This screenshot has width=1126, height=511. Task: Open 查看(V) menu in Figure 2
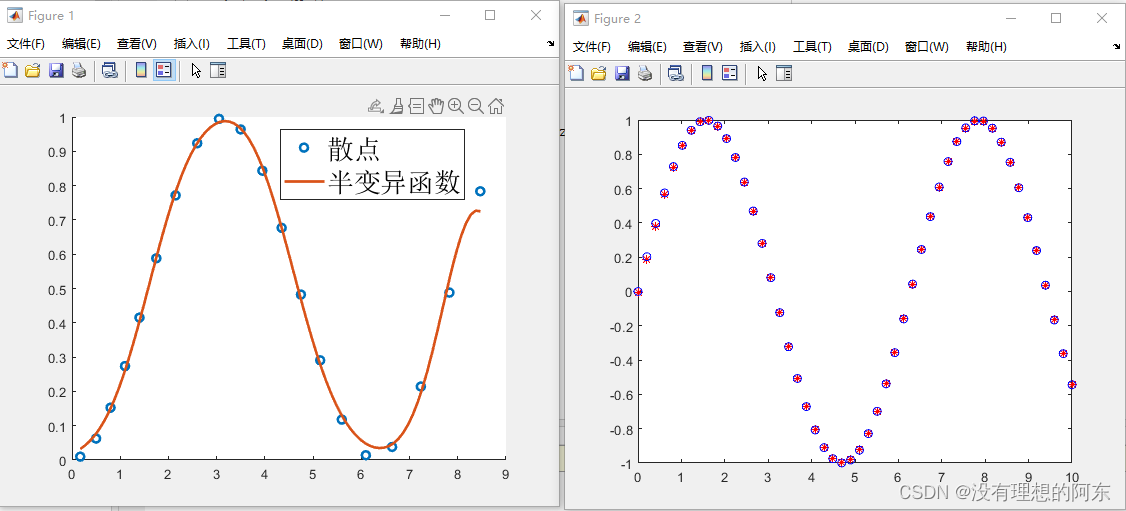(x=702, y=47)
